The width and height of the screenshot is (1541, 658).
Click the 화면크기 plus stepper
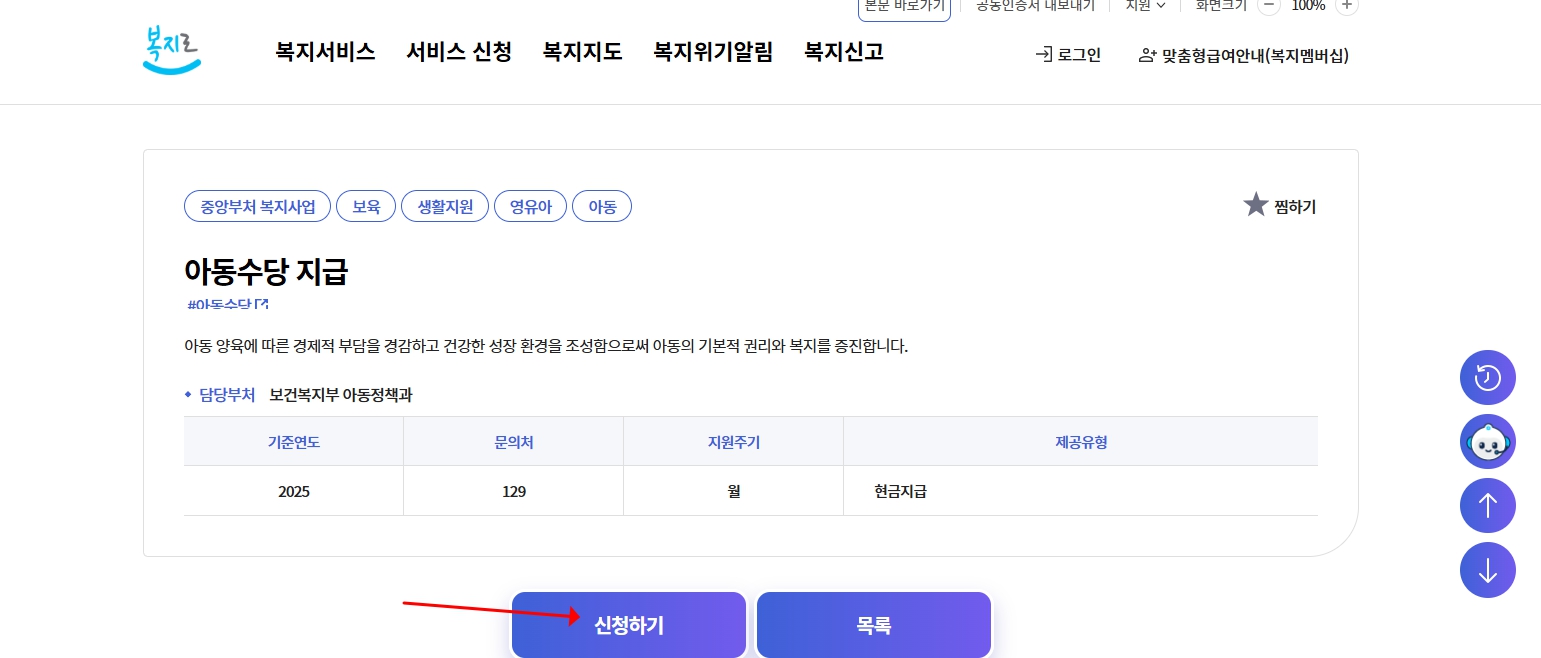[1346, 5]
